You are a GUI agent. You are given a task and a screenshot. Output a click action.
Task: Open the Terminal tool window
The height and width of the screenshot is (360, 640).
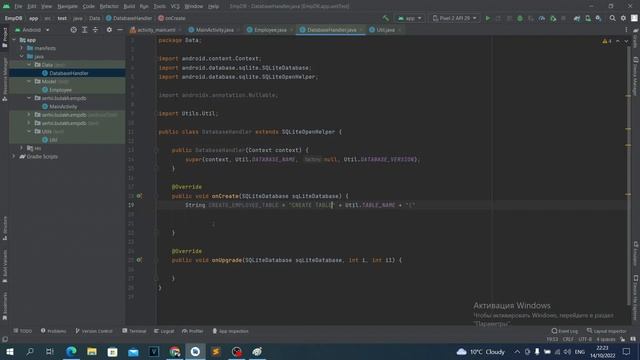click(134, 331)
